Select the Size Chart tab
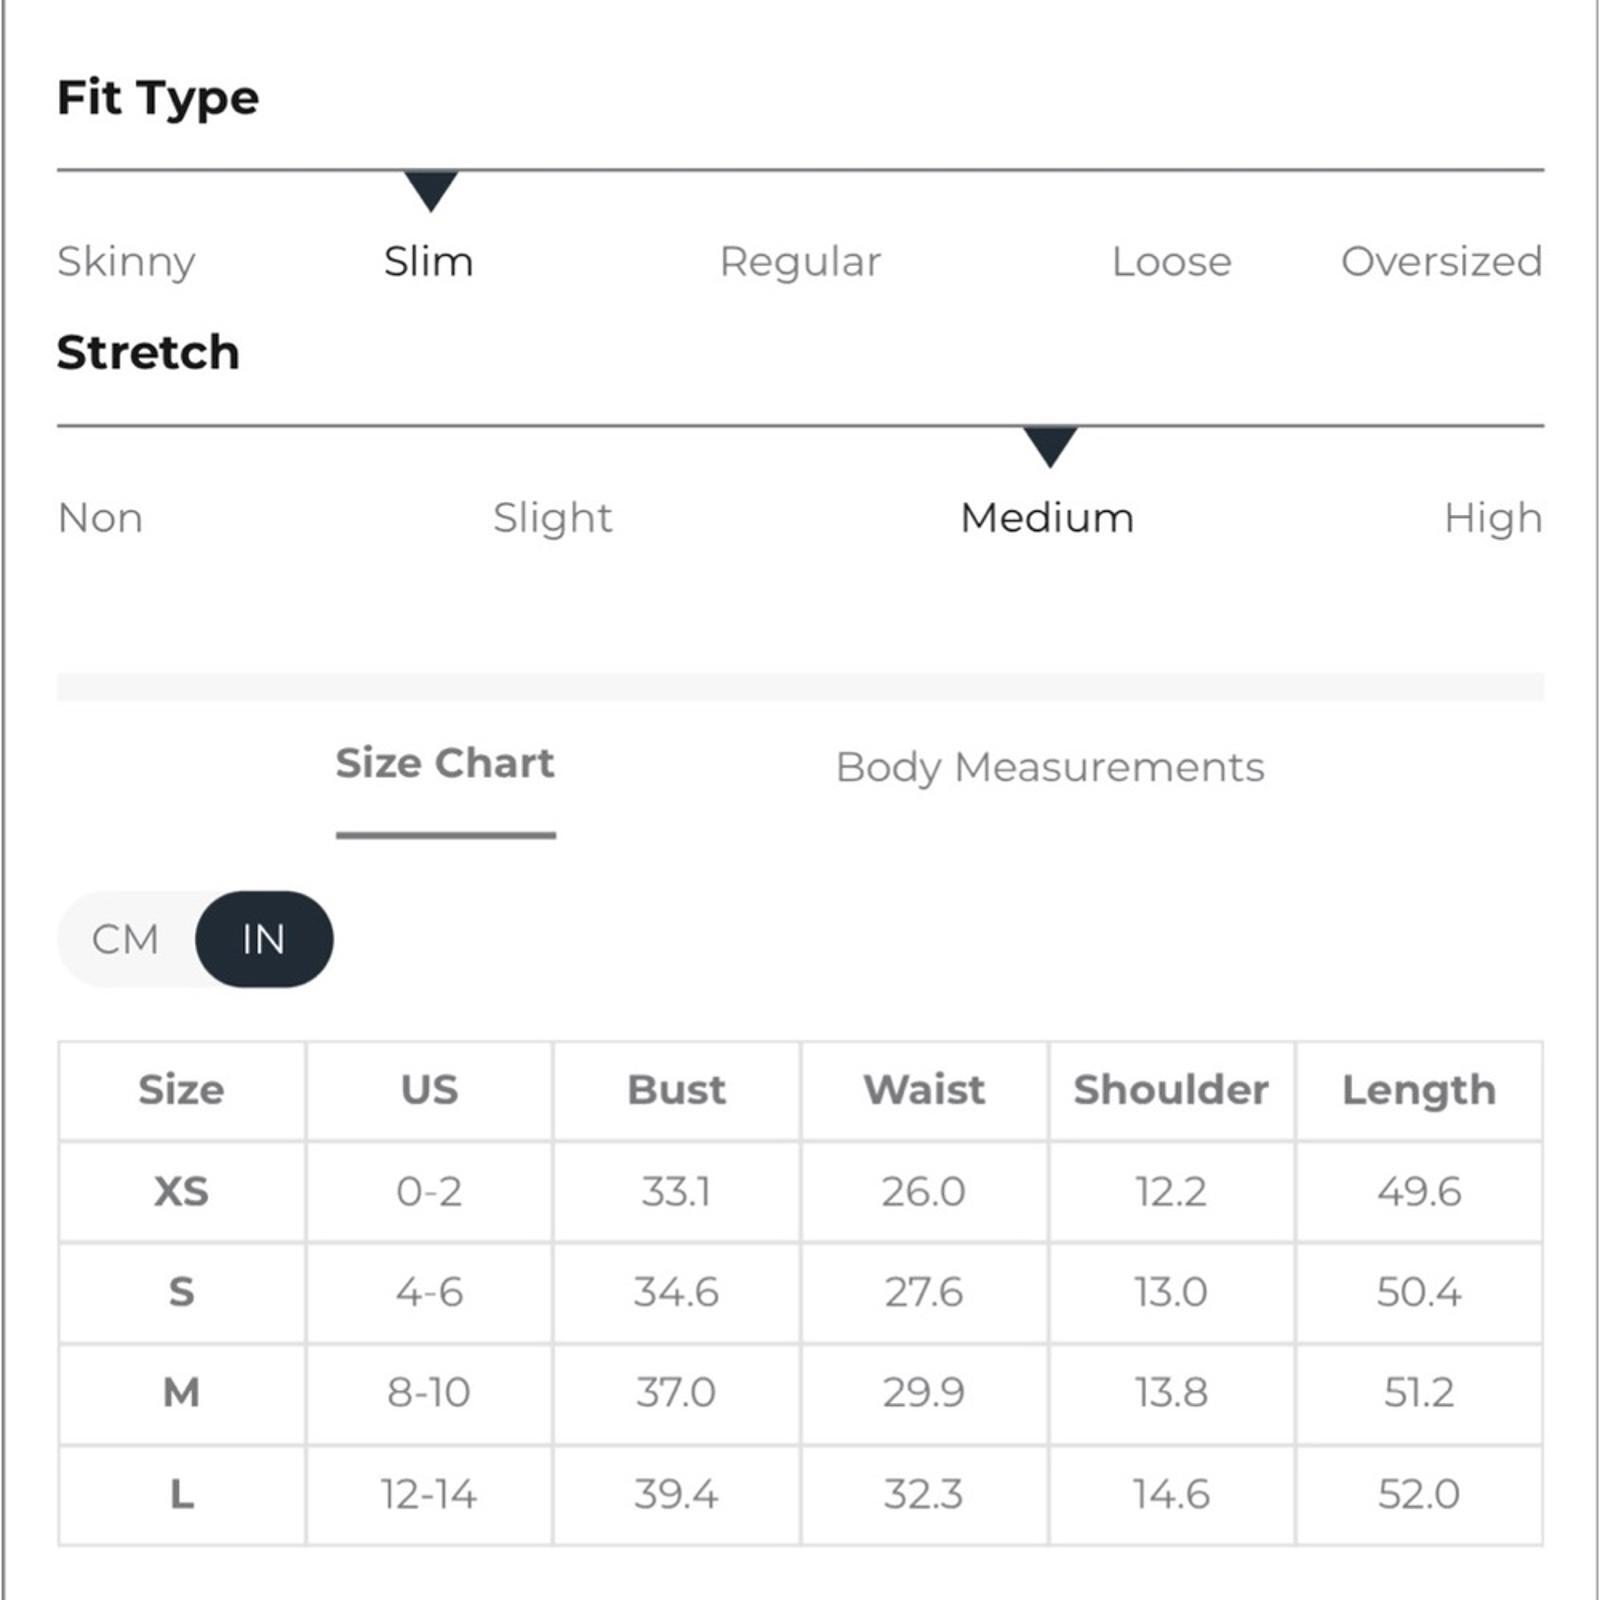1600x1600 pixels. click(445, 763)
